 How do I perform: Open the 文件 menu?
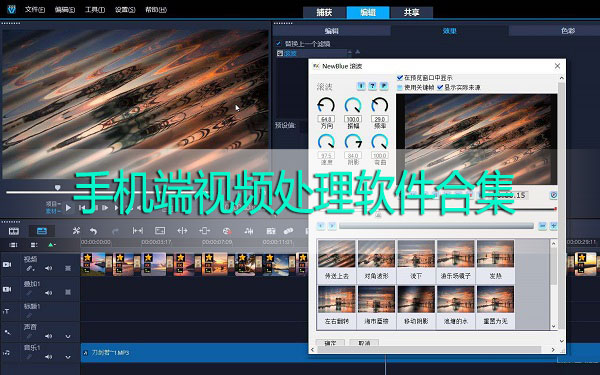tap(34, 10)
